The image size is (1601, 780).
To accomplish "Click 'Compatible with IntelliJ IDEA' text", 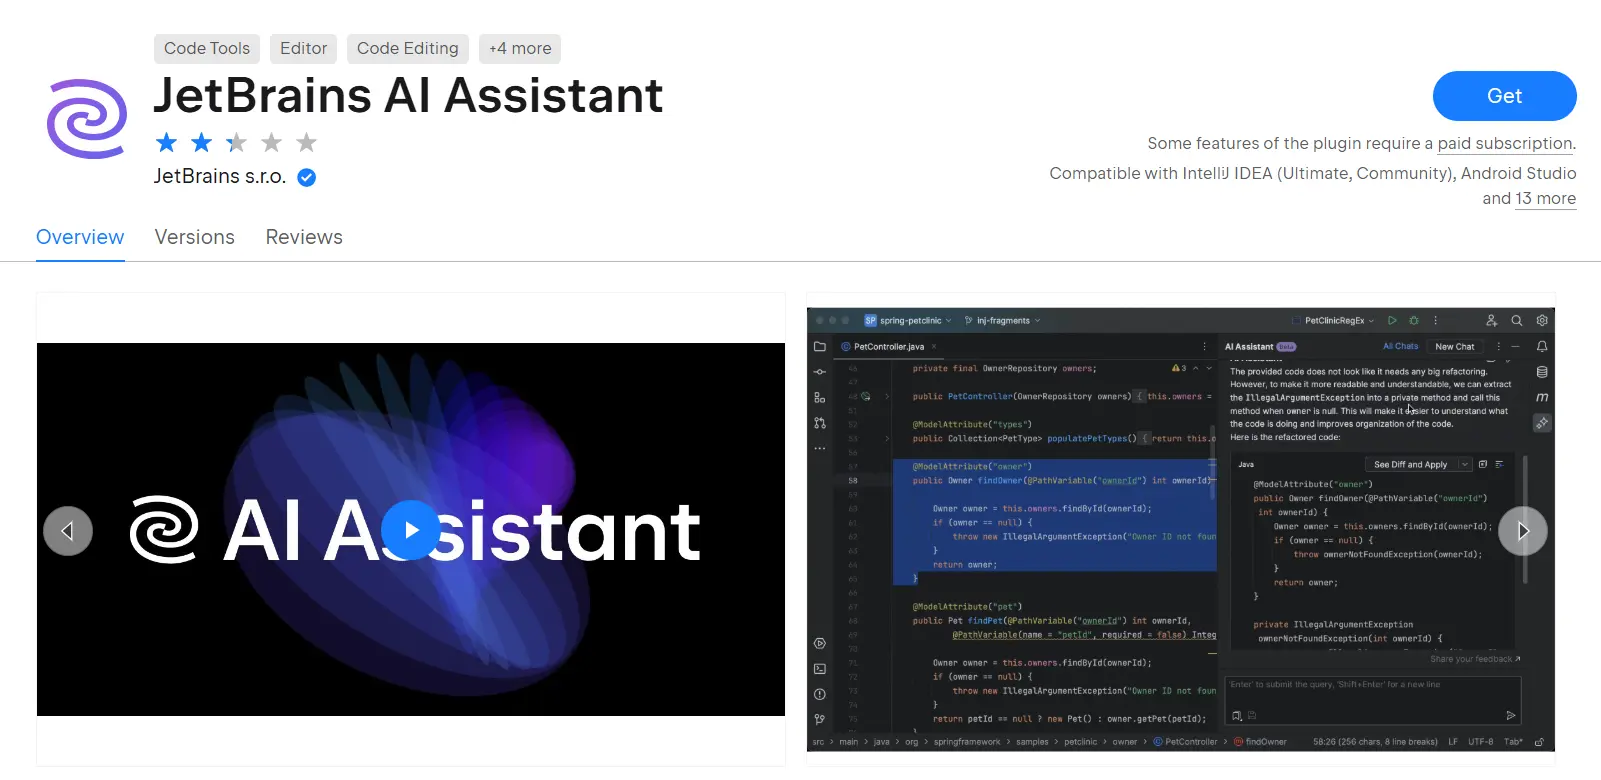I will click(1161, 174).
